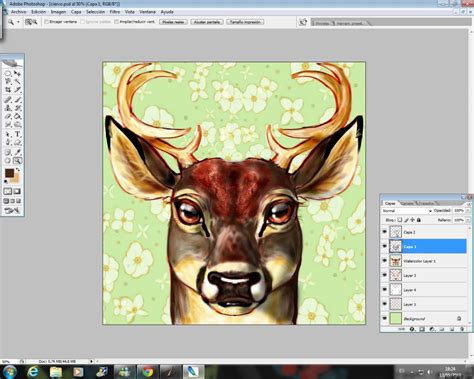Open the Imagen menu
Image resolution: width=474 pixels, height=379 pixels.
pos(58,12)
